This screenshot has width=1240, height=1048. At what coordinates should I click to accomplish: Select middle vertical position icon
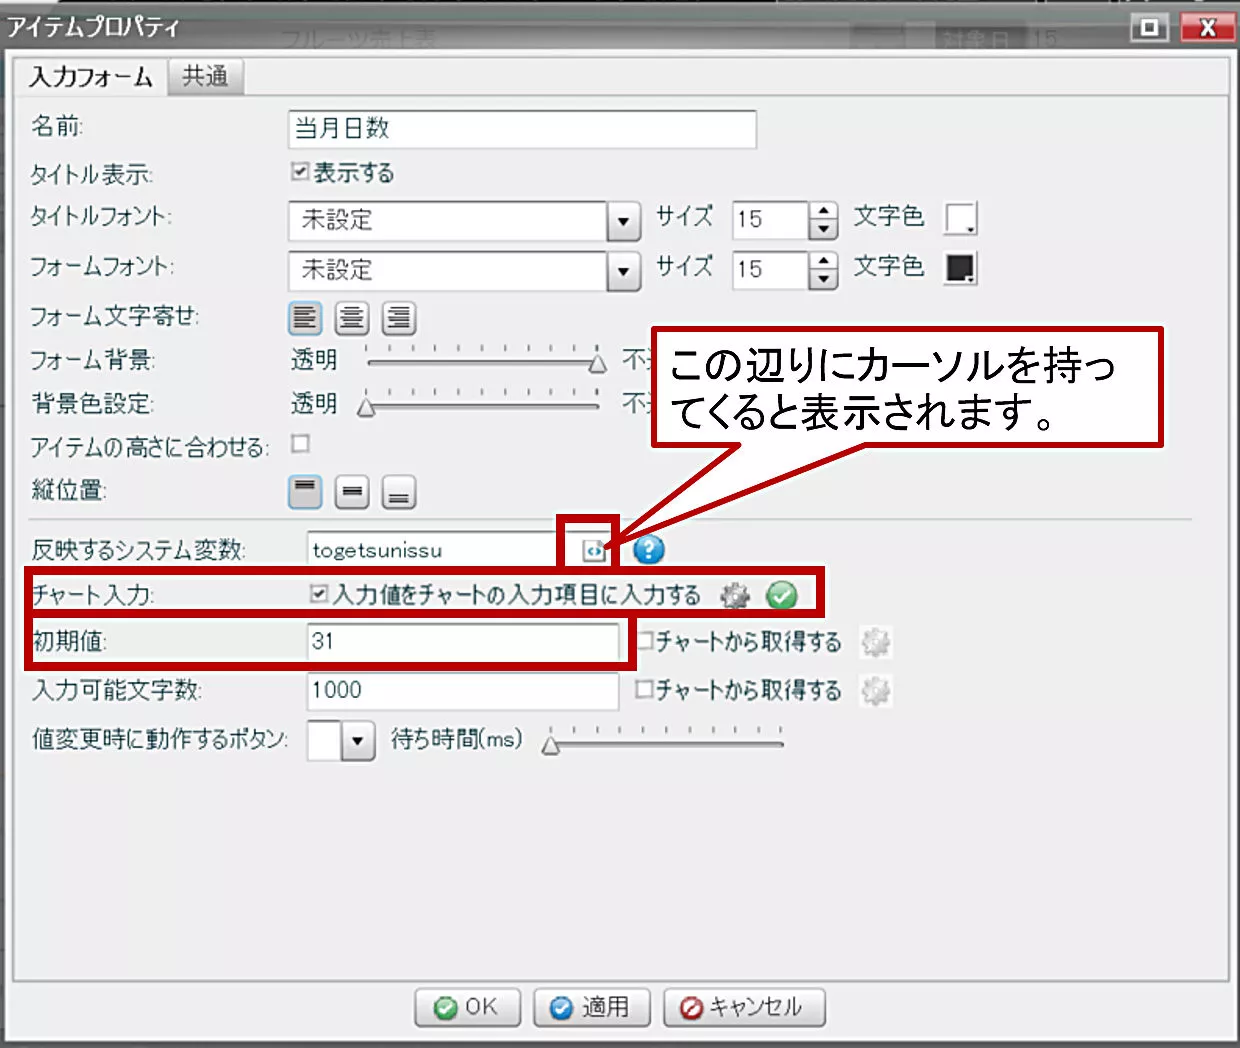click(x=351, y=492)
